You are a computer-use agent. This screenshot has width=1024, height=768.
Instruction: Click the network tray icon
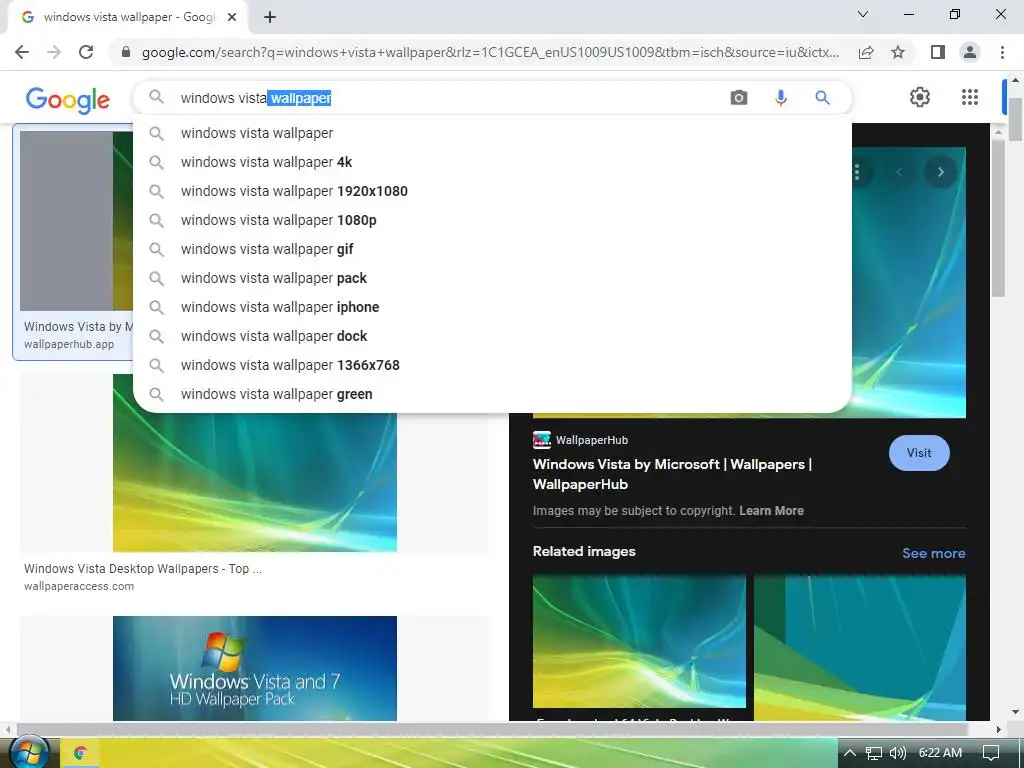tap(873, 753)
